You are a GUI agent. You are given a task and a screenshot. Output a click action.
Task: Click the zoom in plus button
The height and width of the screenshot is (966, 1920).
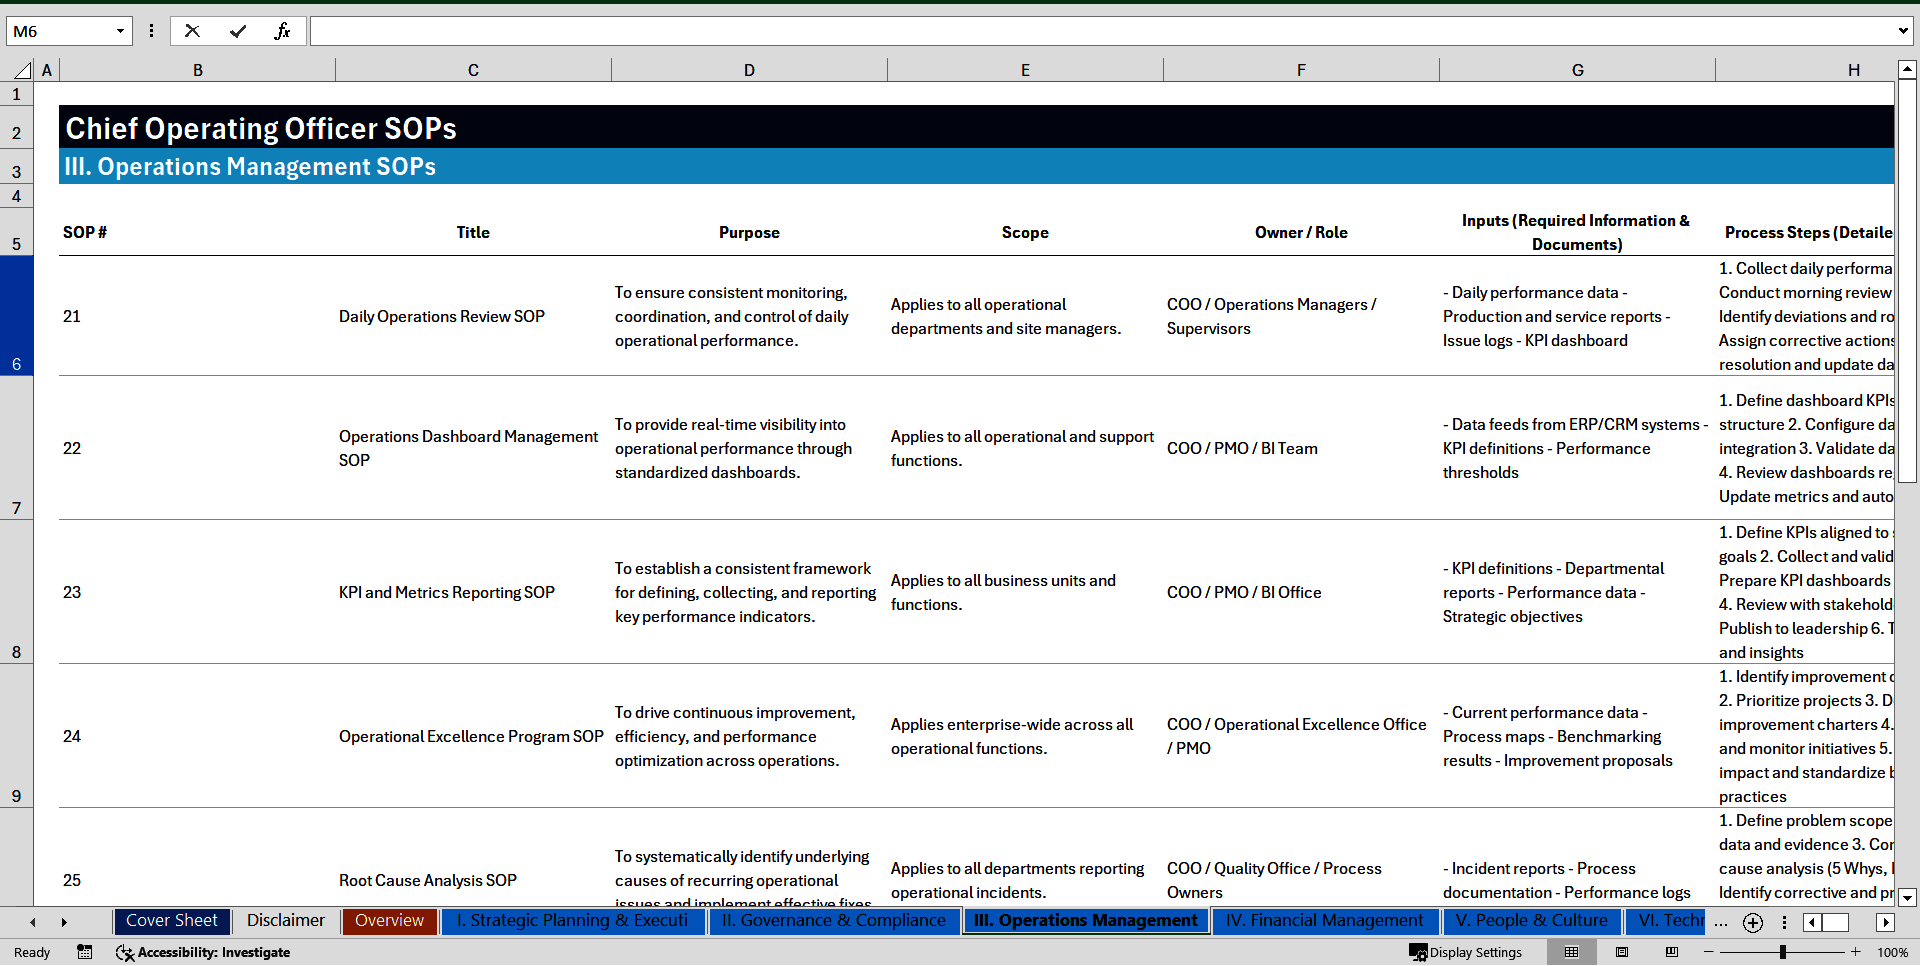pyautogui.click(x=1856, y=952)
